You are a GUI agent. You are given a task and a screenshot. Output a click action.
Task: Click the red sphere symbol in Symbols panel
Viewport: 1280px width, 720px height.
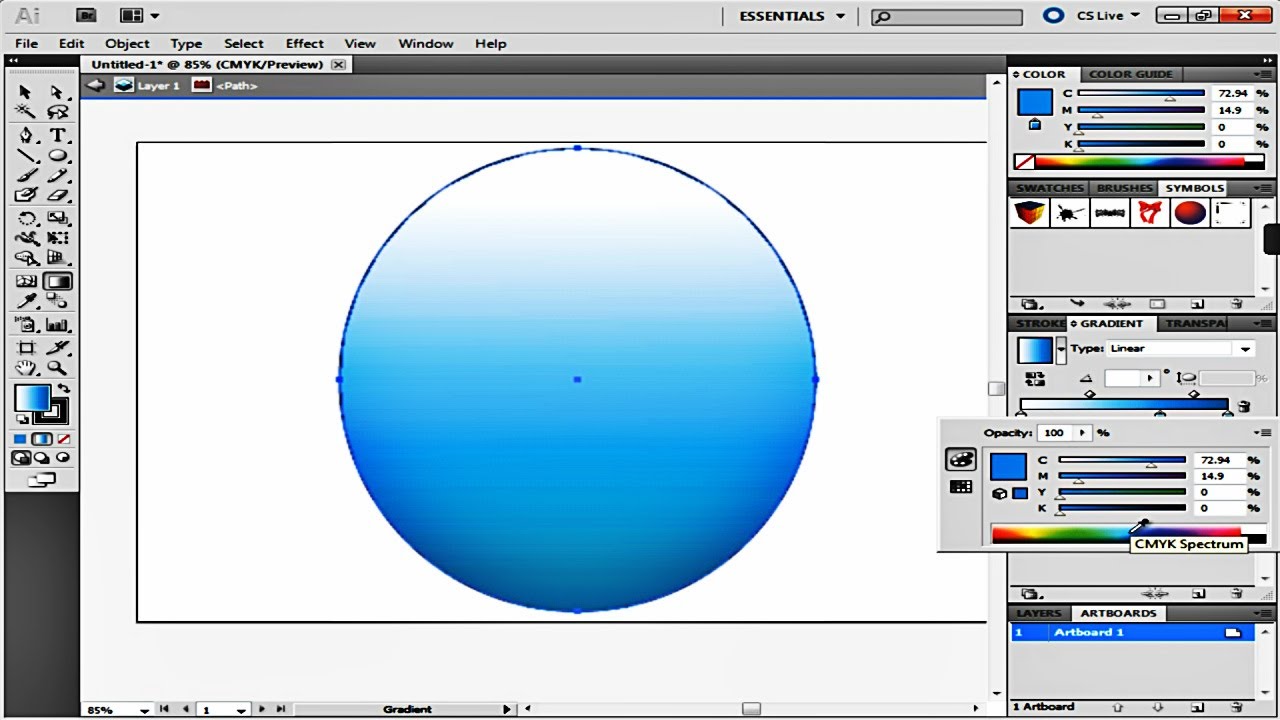[x=1190, y=212]
